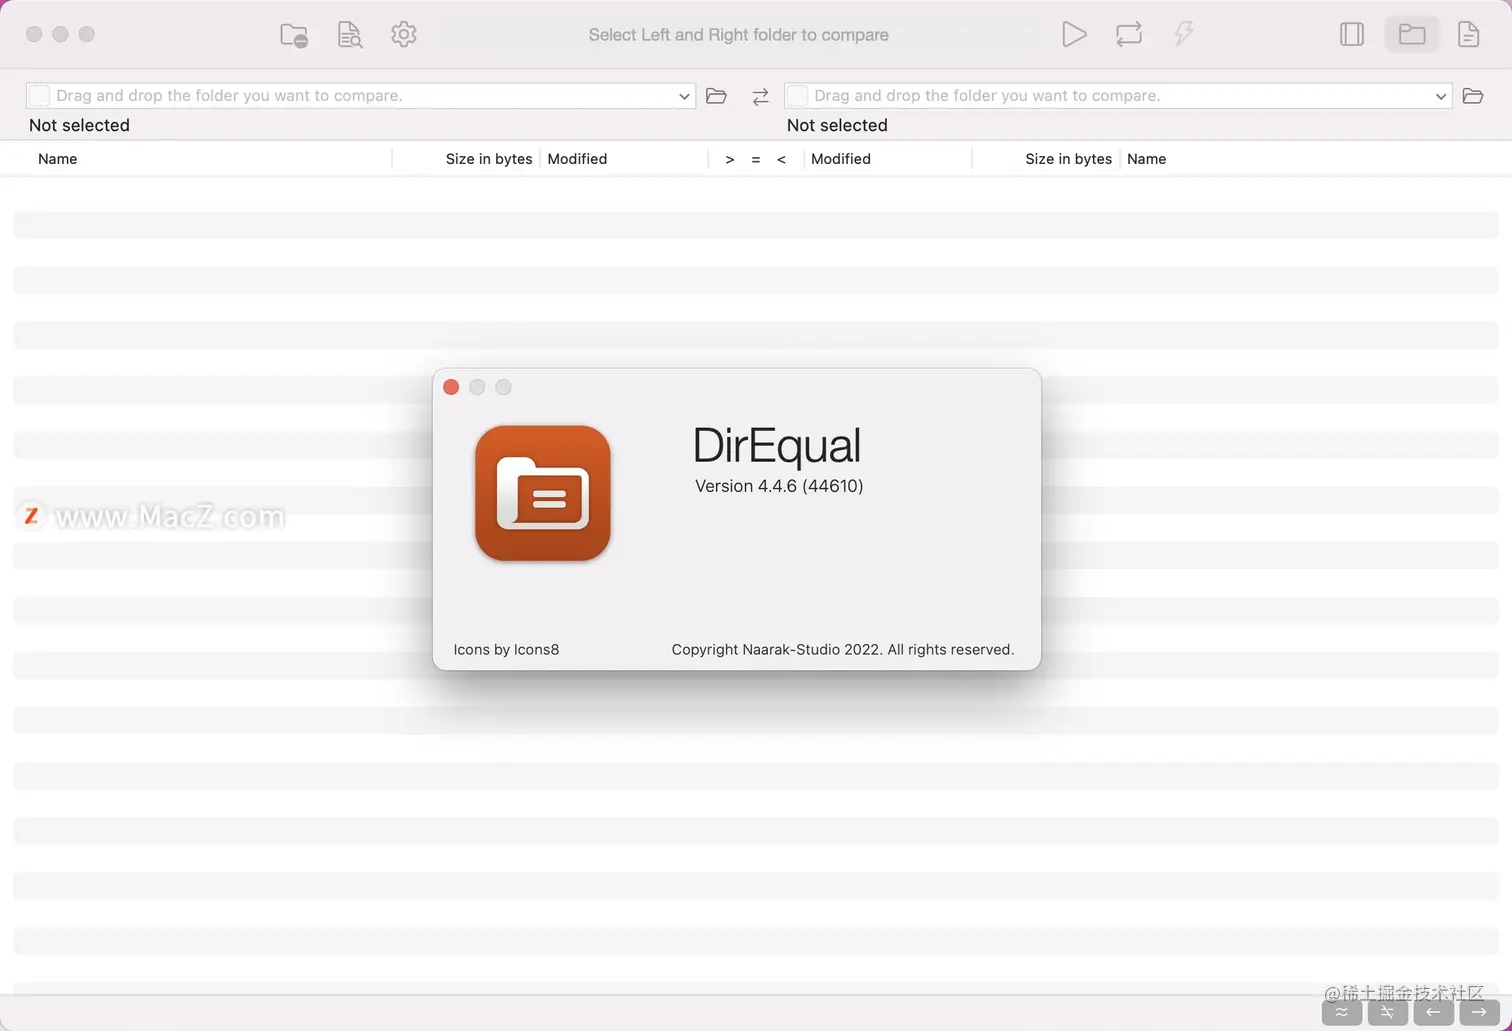This screenshot has height=1031, width=1512.
Task: Click the left folder path input field
Action: [x=360, y=96]
